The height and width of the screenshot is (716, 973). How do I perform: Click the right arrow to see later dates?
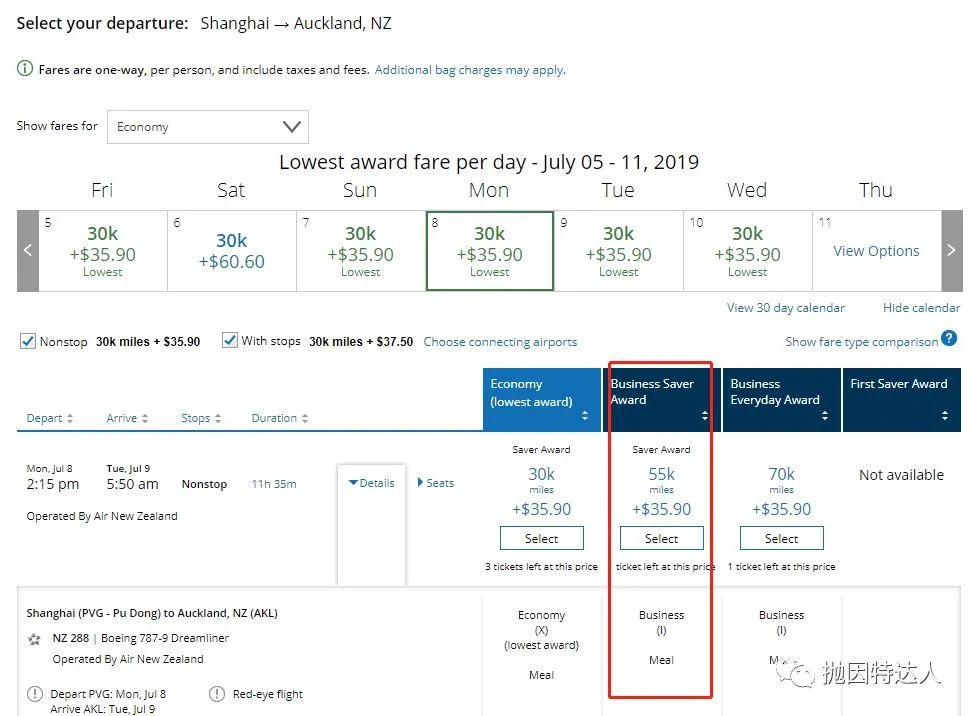951,250
